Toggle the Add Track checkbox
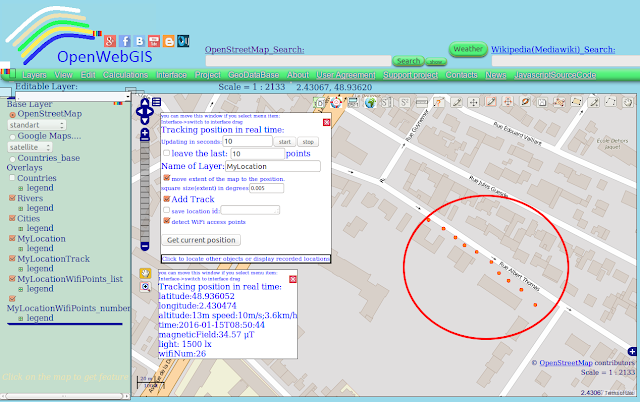This screenshot has width=640, height=402. [167, 199]
